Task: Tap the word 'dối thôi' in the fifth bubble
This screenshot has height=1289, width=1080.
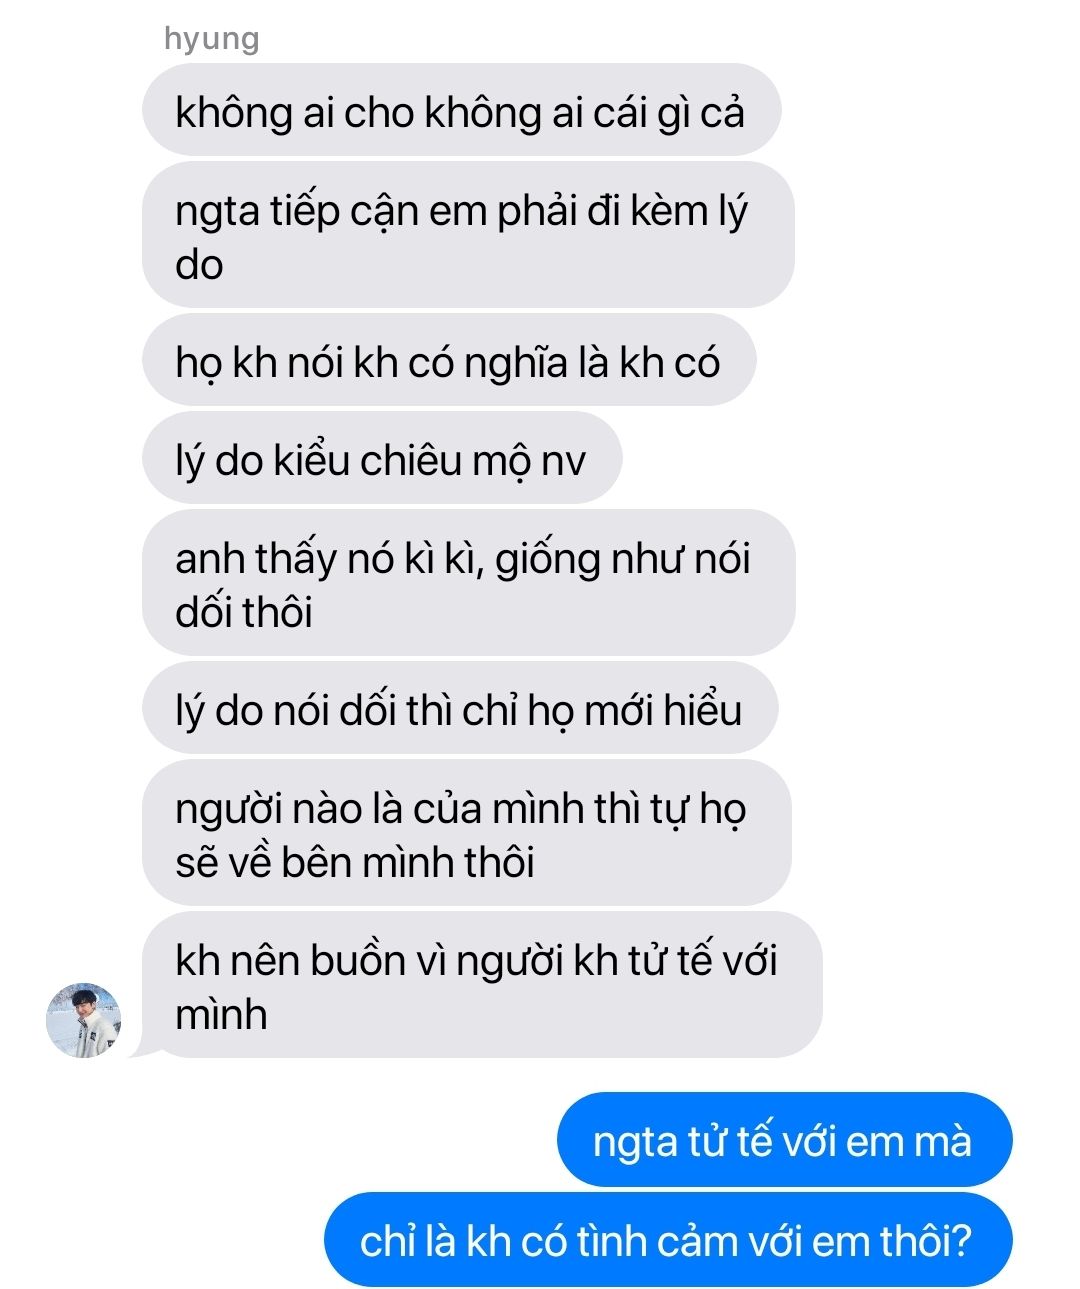Action: coord(244,611)
